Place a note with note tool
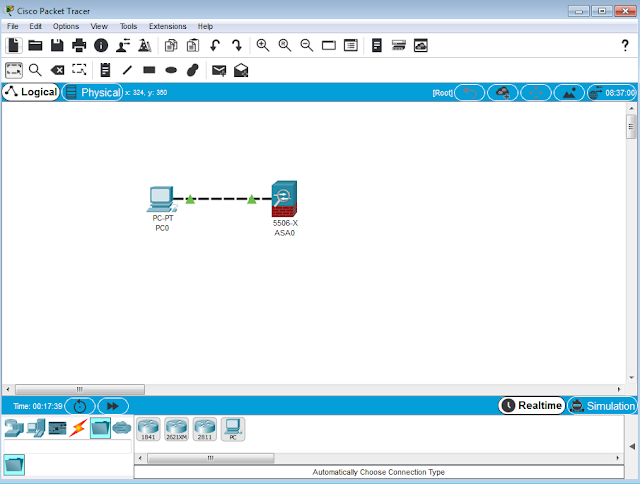Image resolution: width=640 pixels, height=484 pixels. (x=105, y=70)
